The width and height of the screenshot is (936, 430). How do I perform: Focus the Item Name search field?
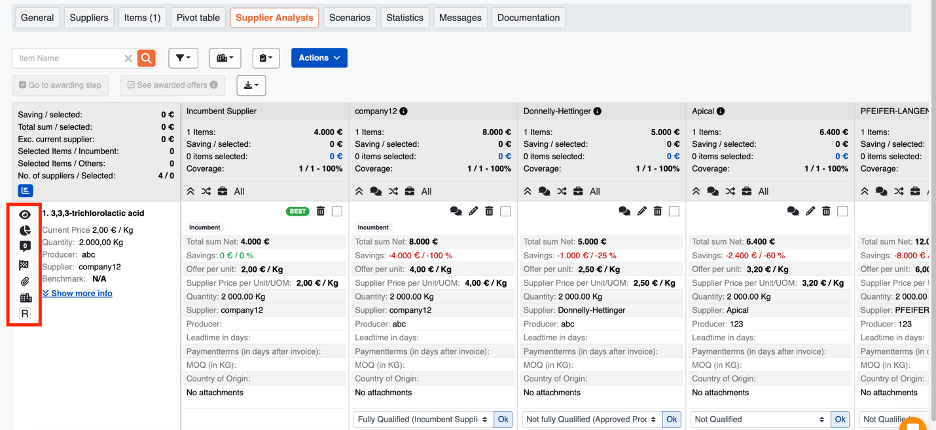pos(69,58)
